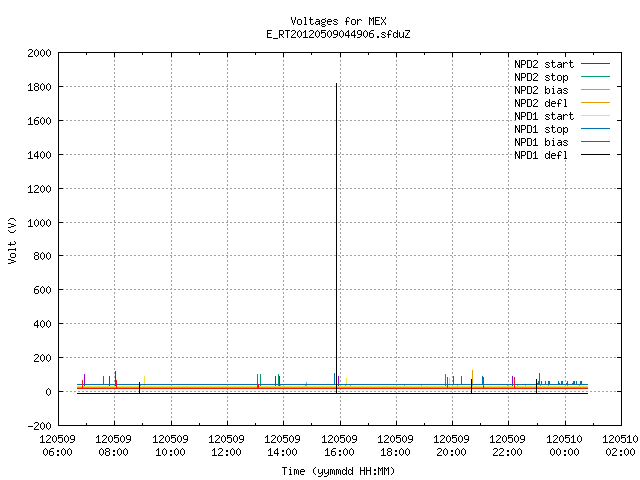This screenshot has width=640, height=480.
Task: Click the '120509 14:00' time axis label
Action: click(x=282, y=446)
